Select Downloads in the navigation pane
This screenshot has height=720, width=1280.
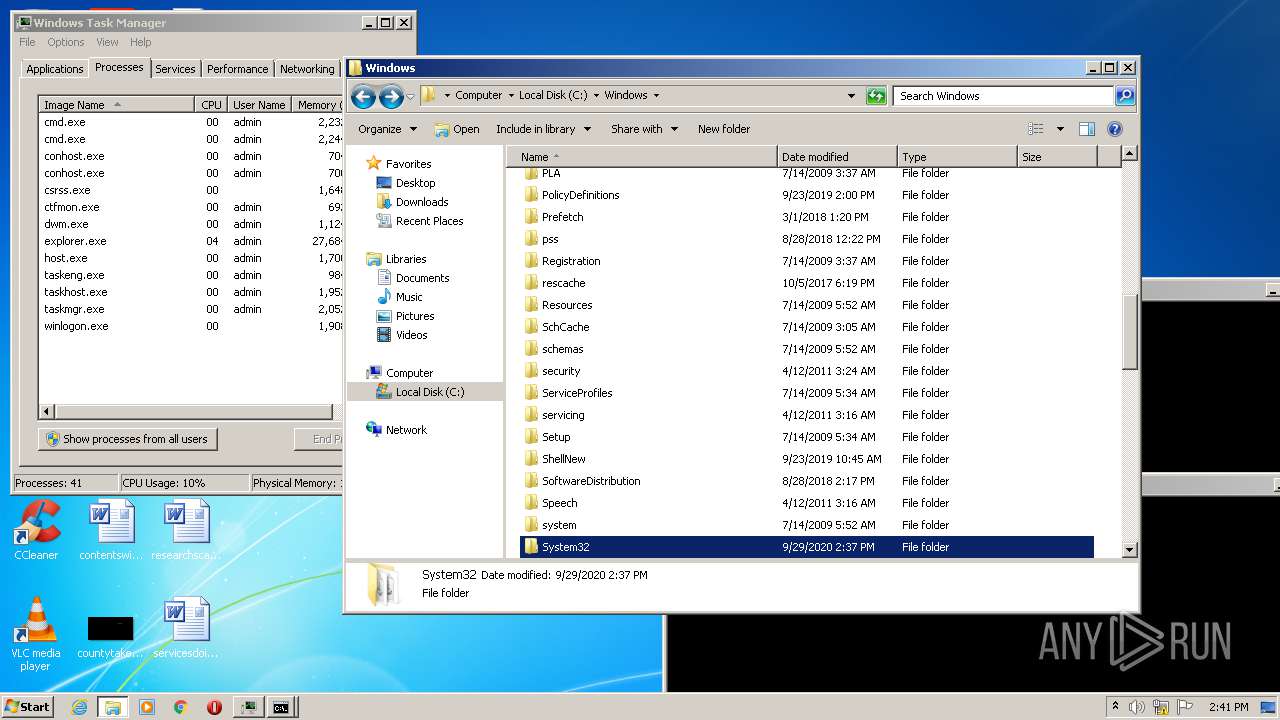pos(421,202)
